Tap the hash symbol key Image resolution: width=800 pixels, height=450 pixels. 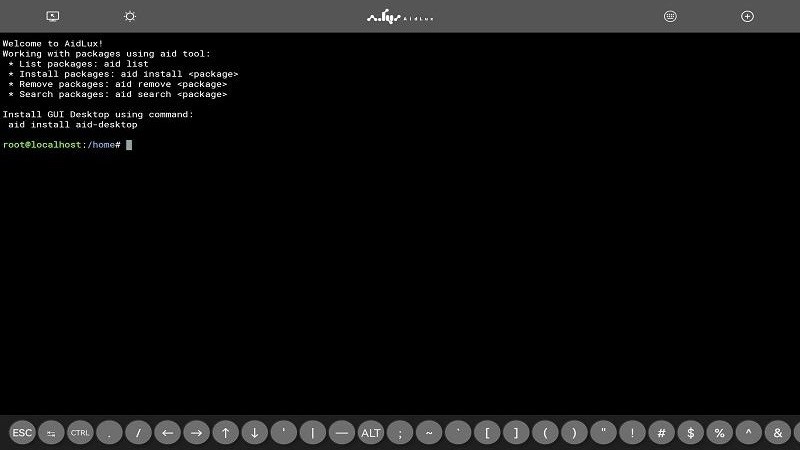point(662,433)
